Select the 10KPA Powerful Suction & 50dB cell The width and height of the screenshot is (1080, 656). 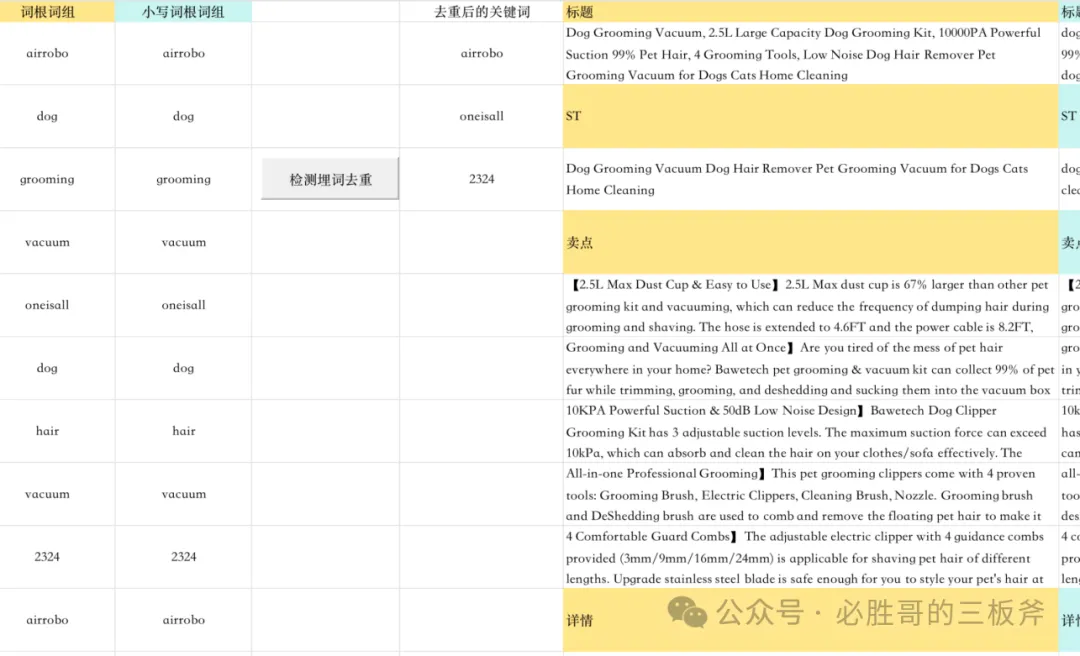click(811, 431)
